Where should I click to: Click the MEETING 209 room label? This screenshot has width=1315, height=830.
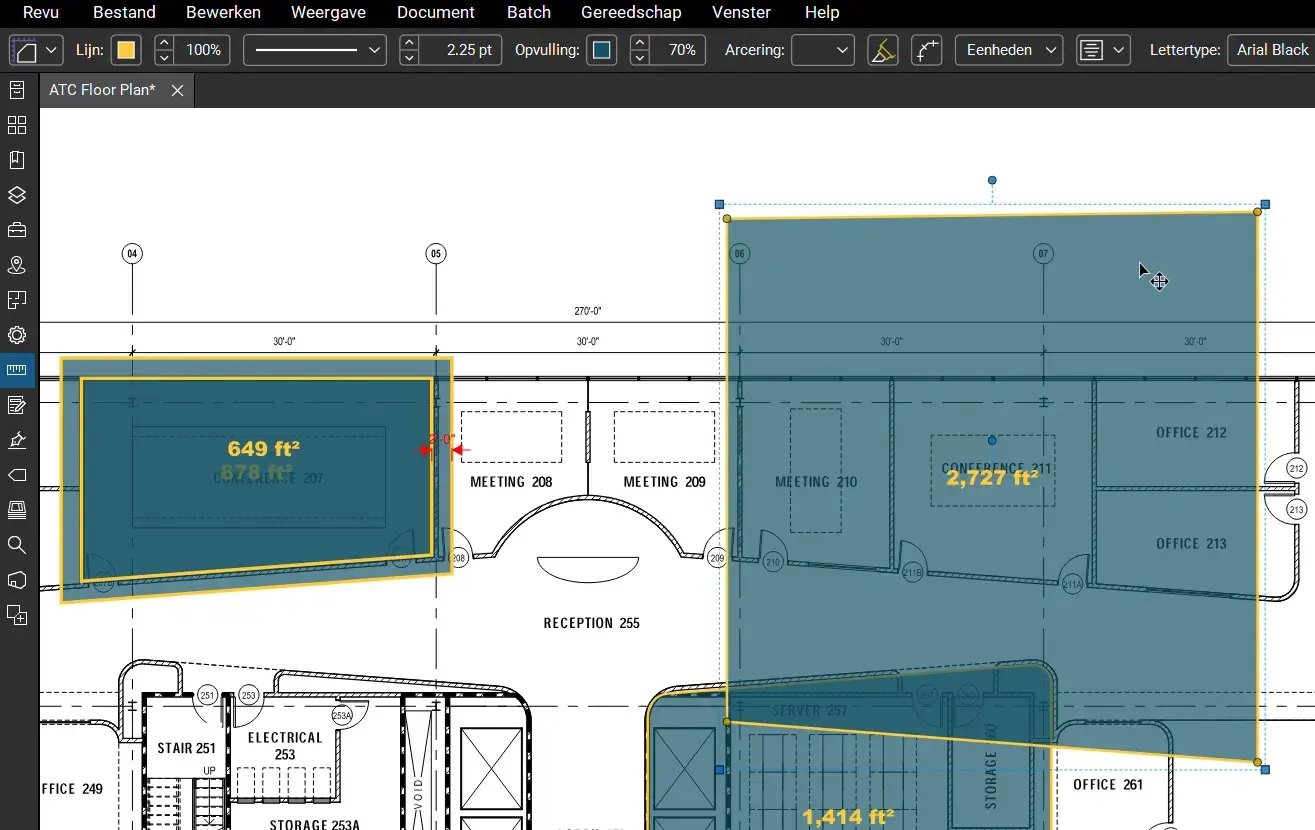(x=665, y=482)
